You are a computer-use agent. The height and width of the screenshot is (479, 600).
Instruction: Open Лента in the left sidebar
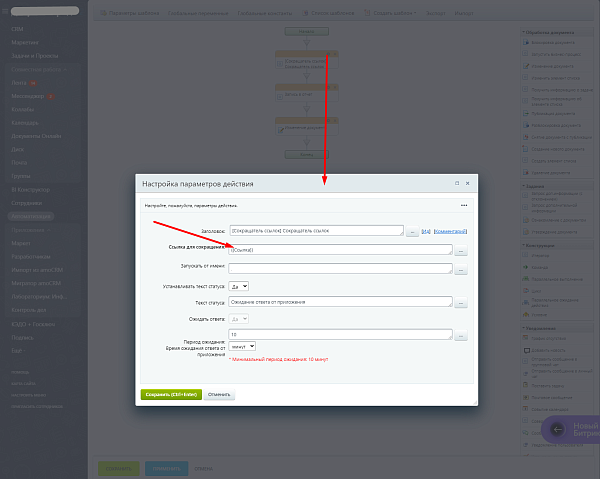[x=19, y=83]
